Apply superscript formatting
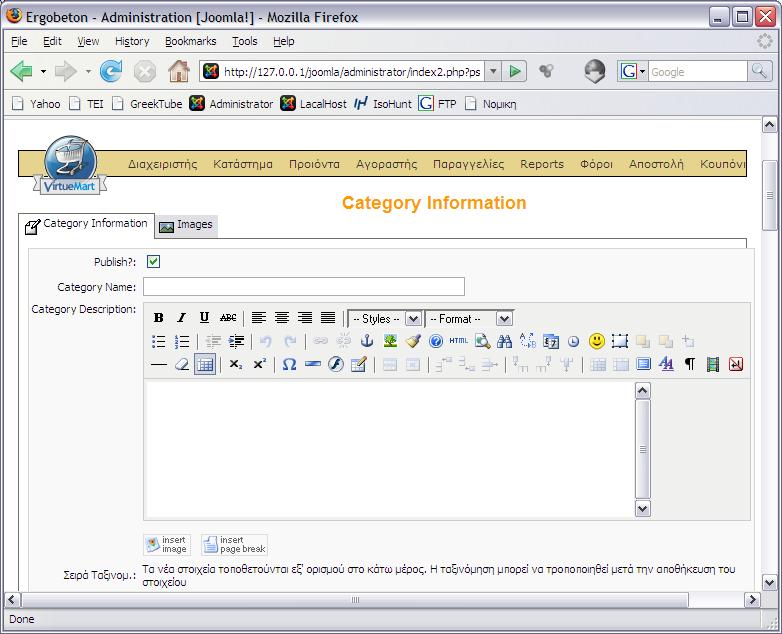782x634 pixels. (x=259, y=365)
